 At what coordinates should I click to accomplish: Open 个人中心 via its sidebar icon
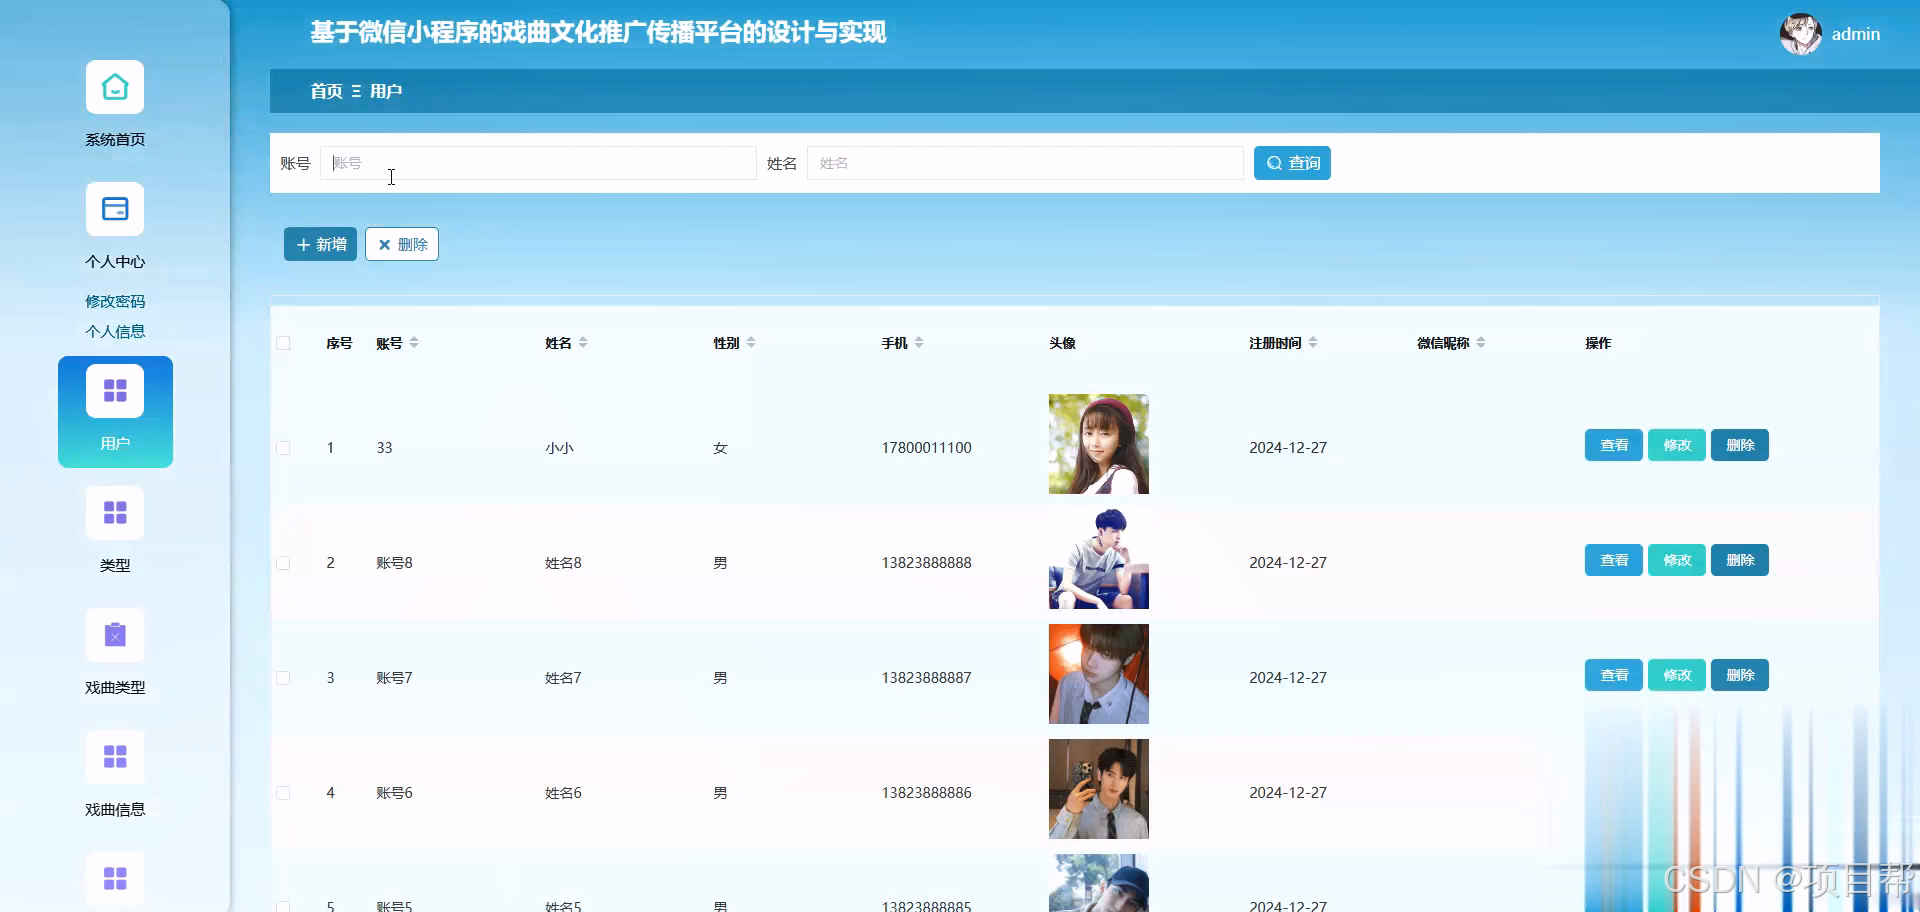(114, 209)
